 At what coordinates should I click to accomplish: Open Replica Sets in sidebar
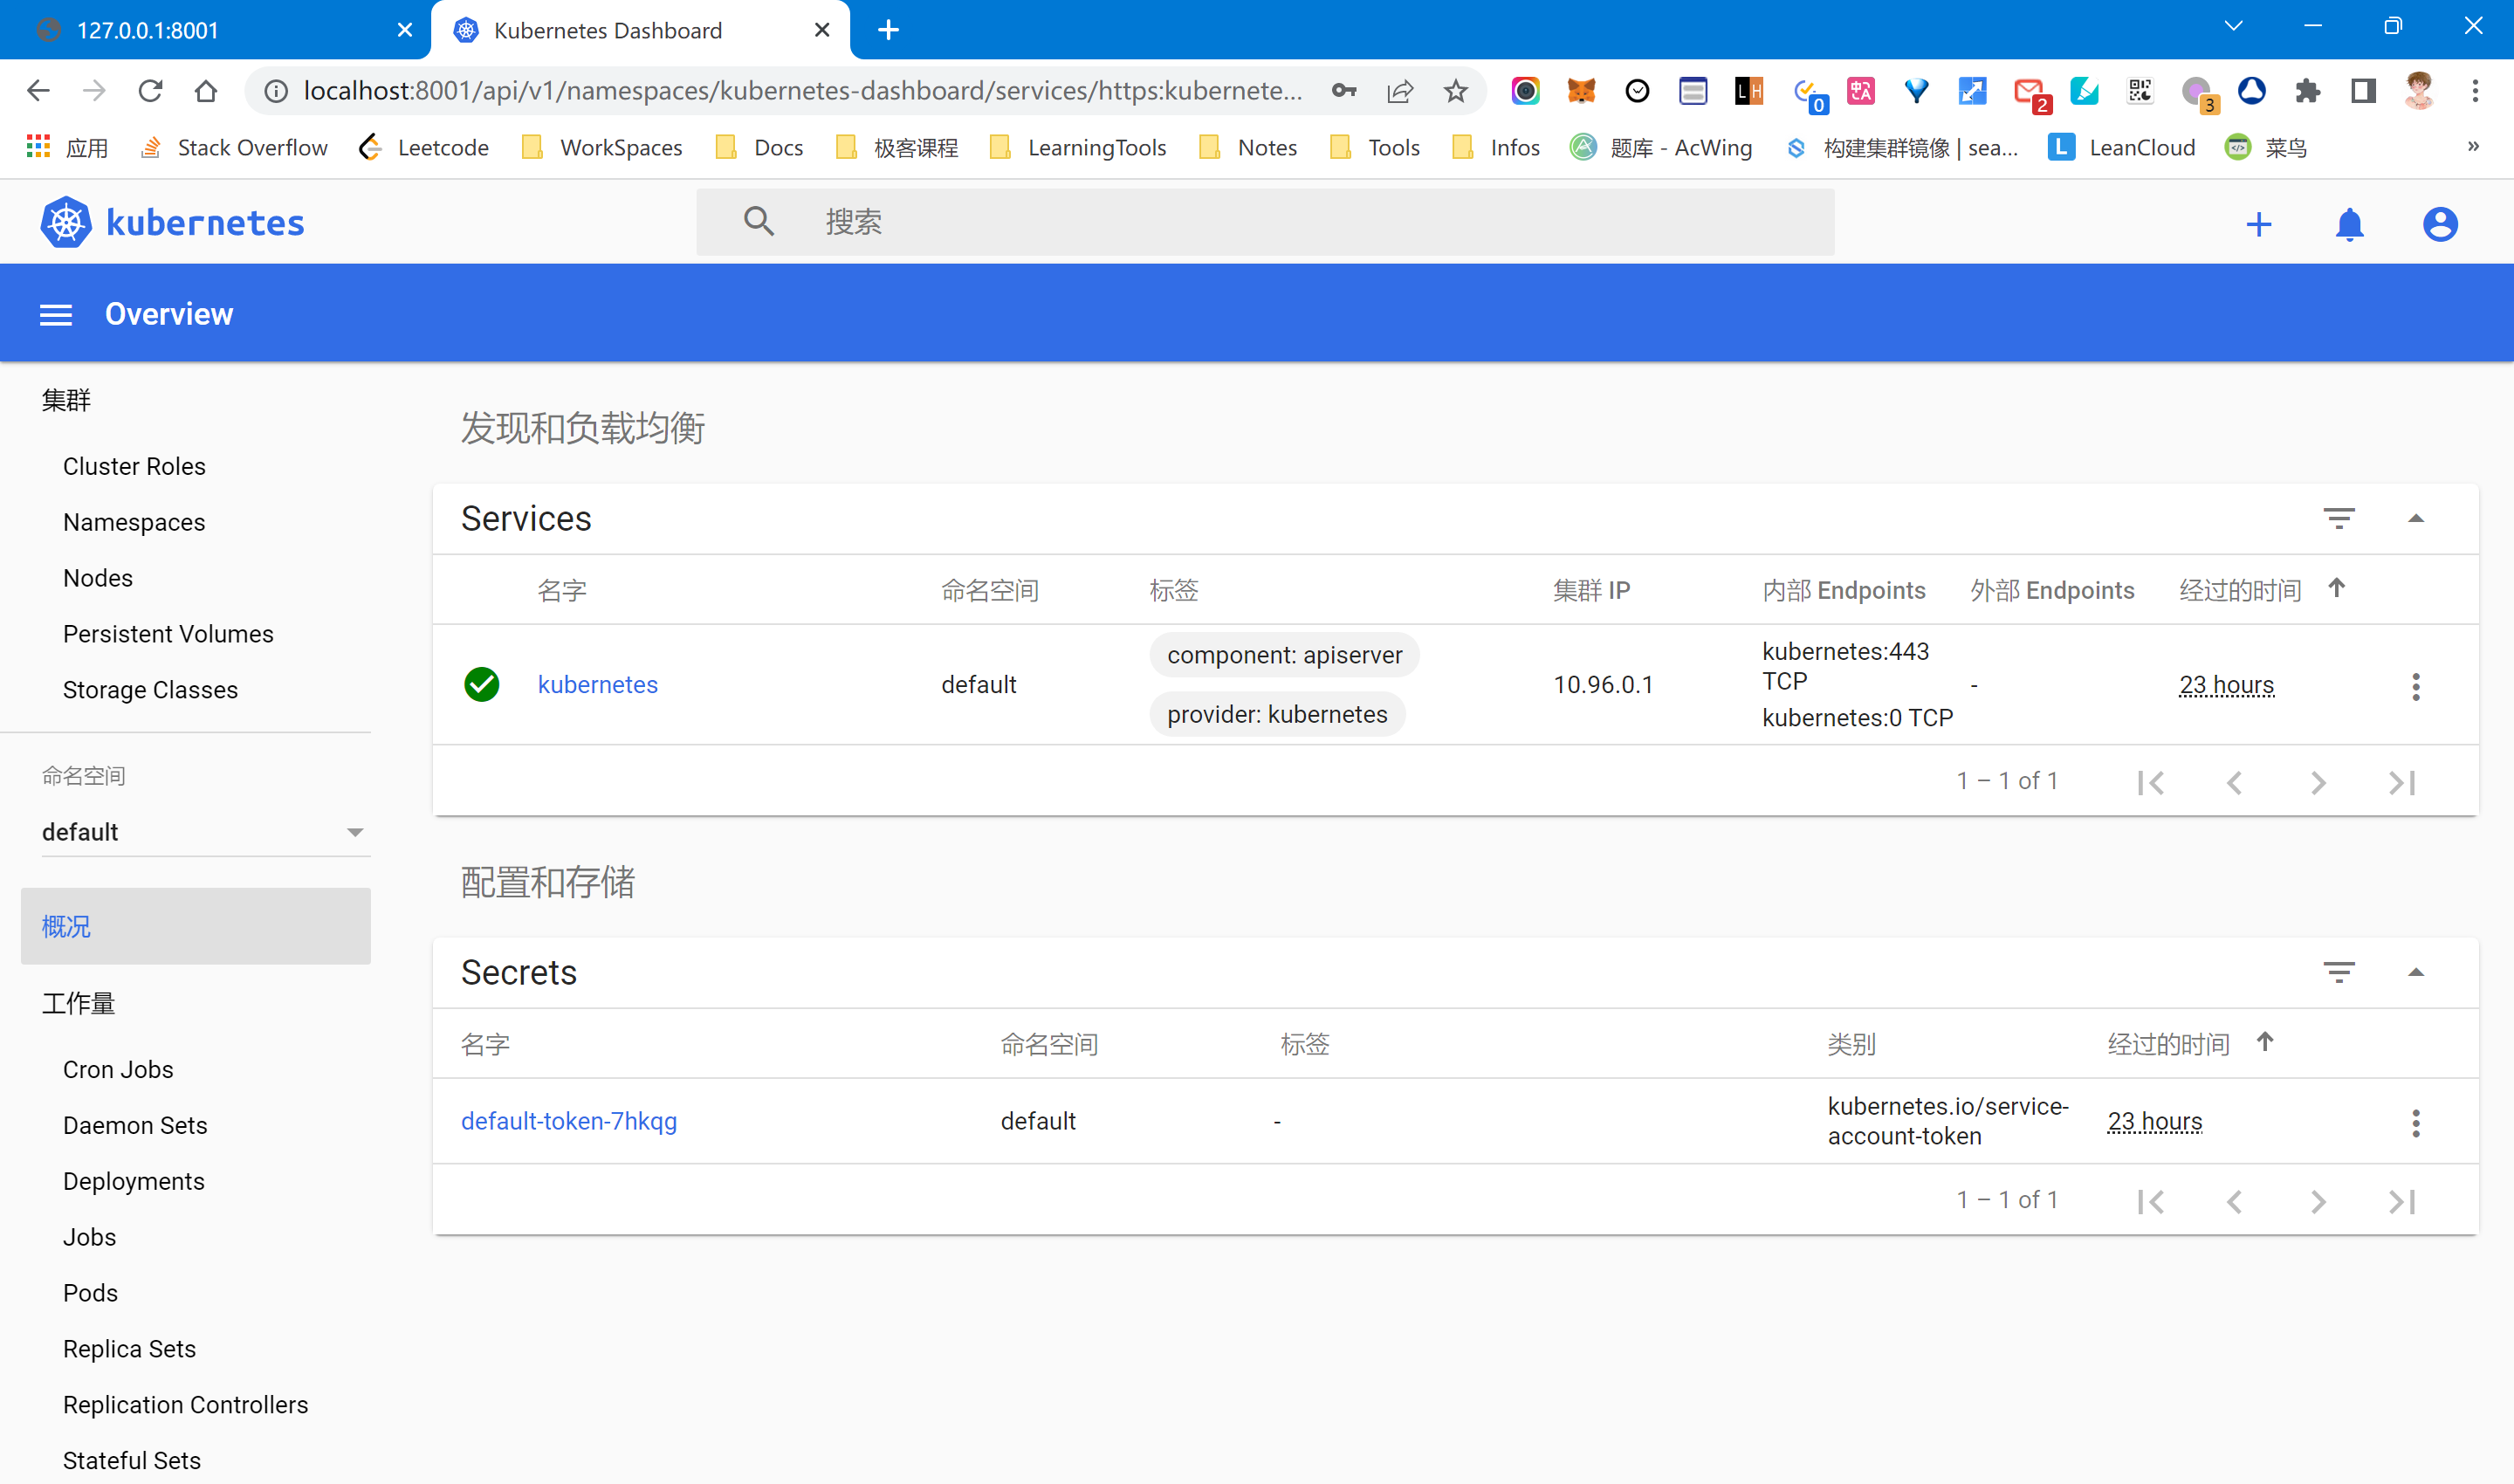point(129,1349)
